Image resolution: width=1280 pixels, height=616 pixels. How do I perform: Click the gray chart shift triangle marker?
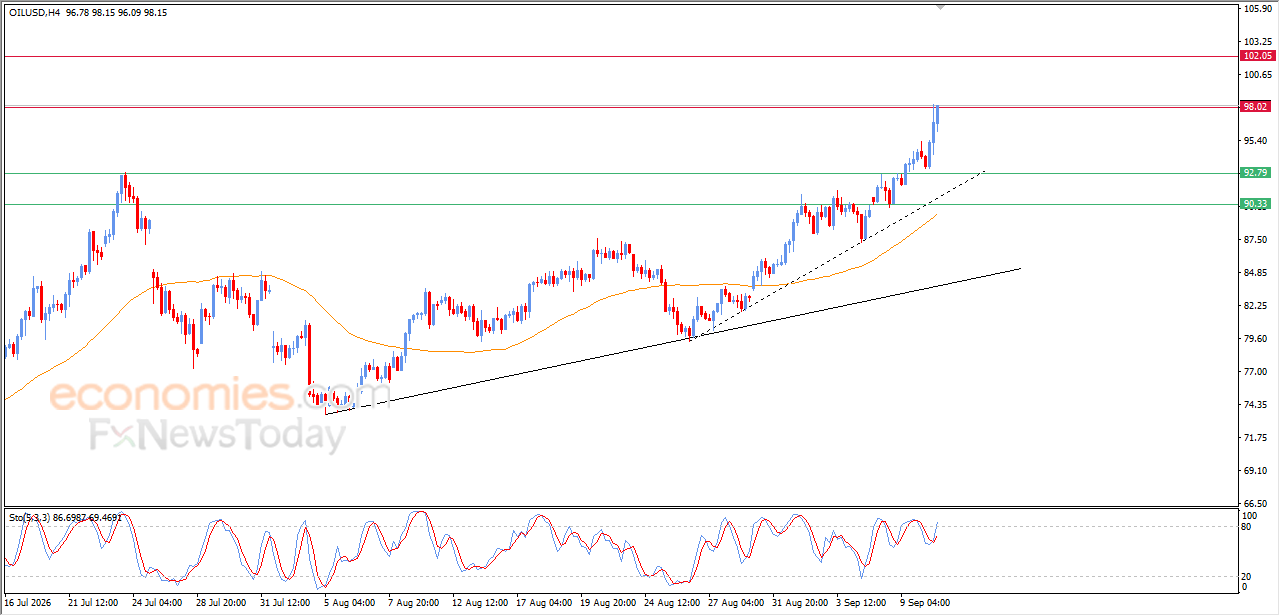coord(940,6)
